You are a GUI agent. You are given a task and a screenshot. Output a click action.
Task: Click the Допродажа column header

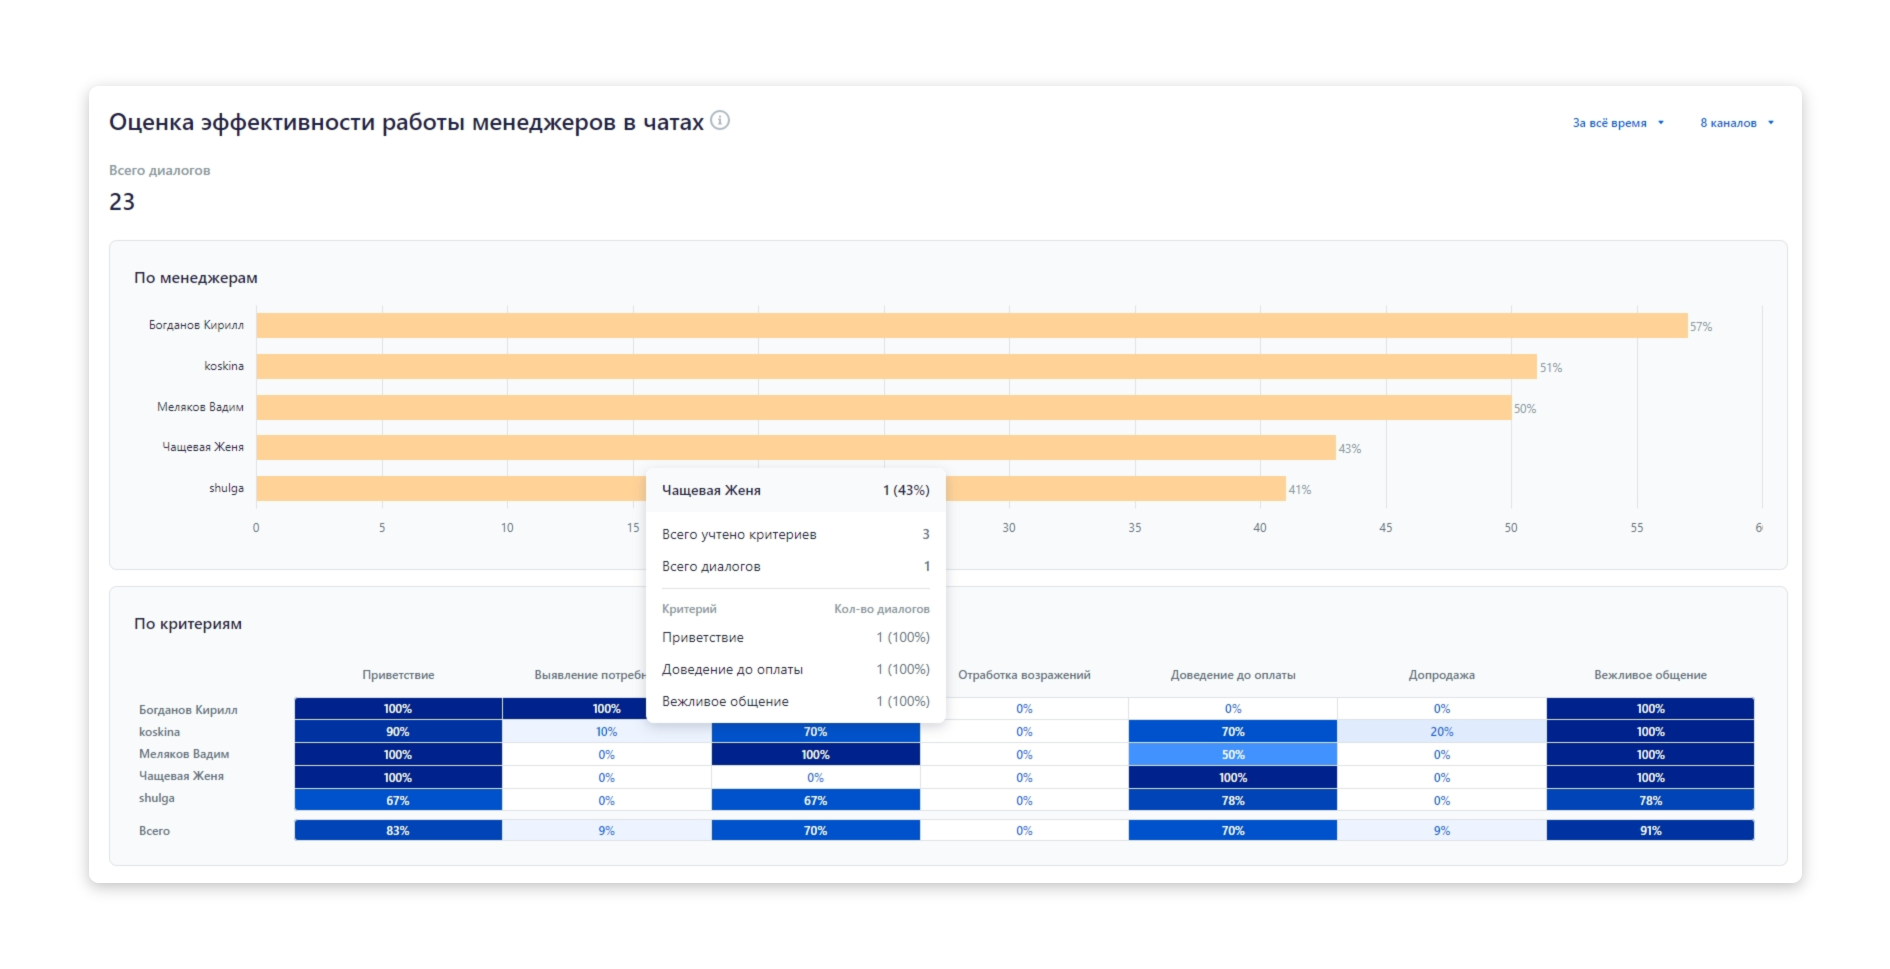tap(1441, 675)
